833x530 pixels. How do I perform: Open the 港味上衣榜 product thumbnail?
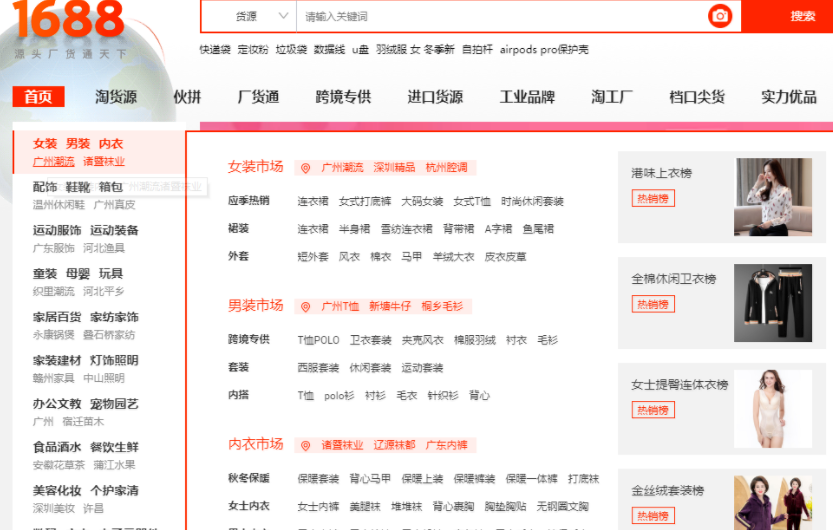pyautogui.click(x=773, y=197)
